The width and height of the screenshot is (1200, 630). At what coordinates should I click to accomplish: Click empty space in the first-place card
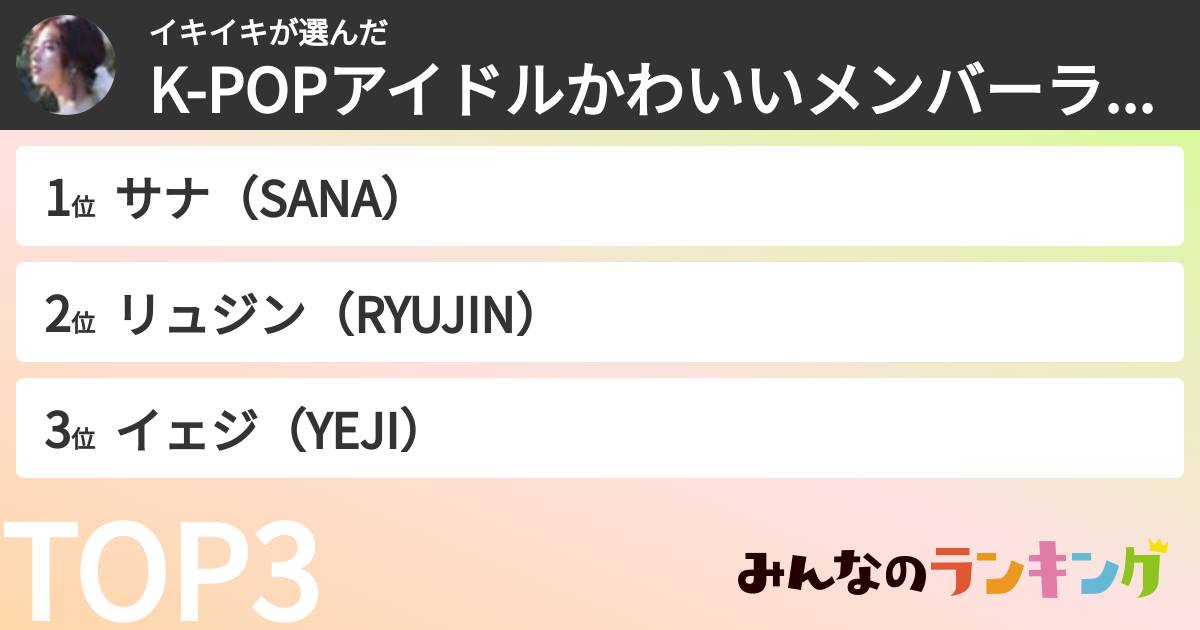800,198
